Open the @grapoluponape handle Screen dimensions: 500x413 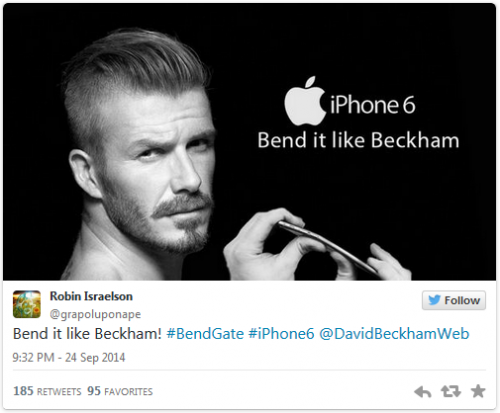pyautogui.click(x=95, y=314)
